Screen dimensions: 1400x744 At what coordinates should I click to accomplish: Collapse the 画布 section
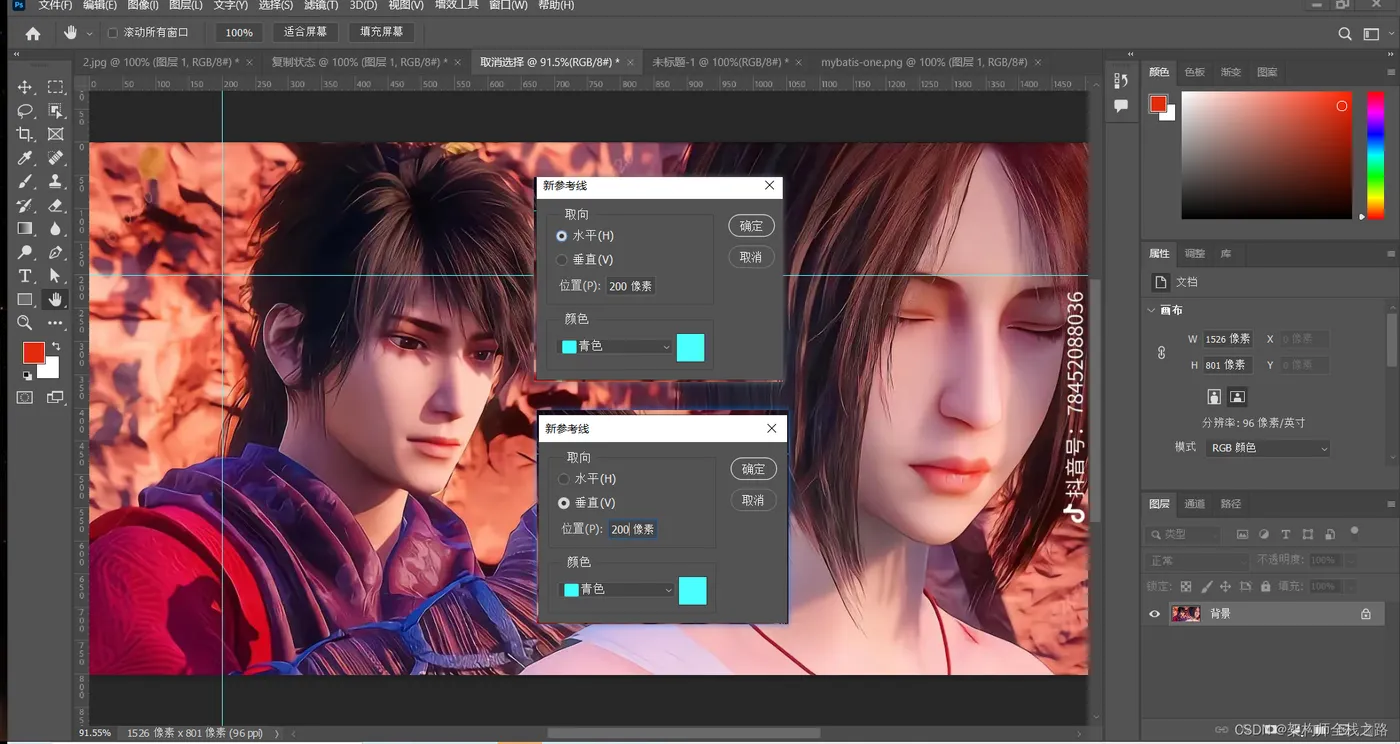(x=1152, y=310)
